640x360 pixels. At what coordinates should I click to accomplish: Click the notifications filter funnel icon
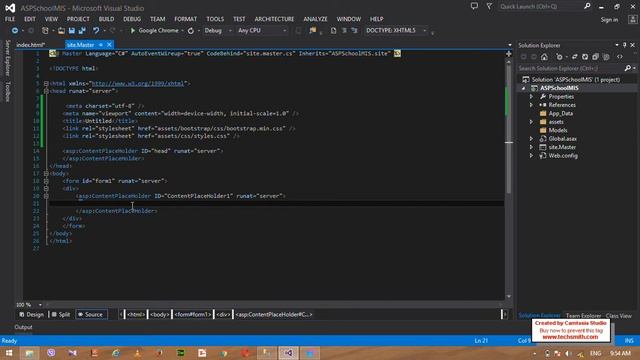pos(489,6)
